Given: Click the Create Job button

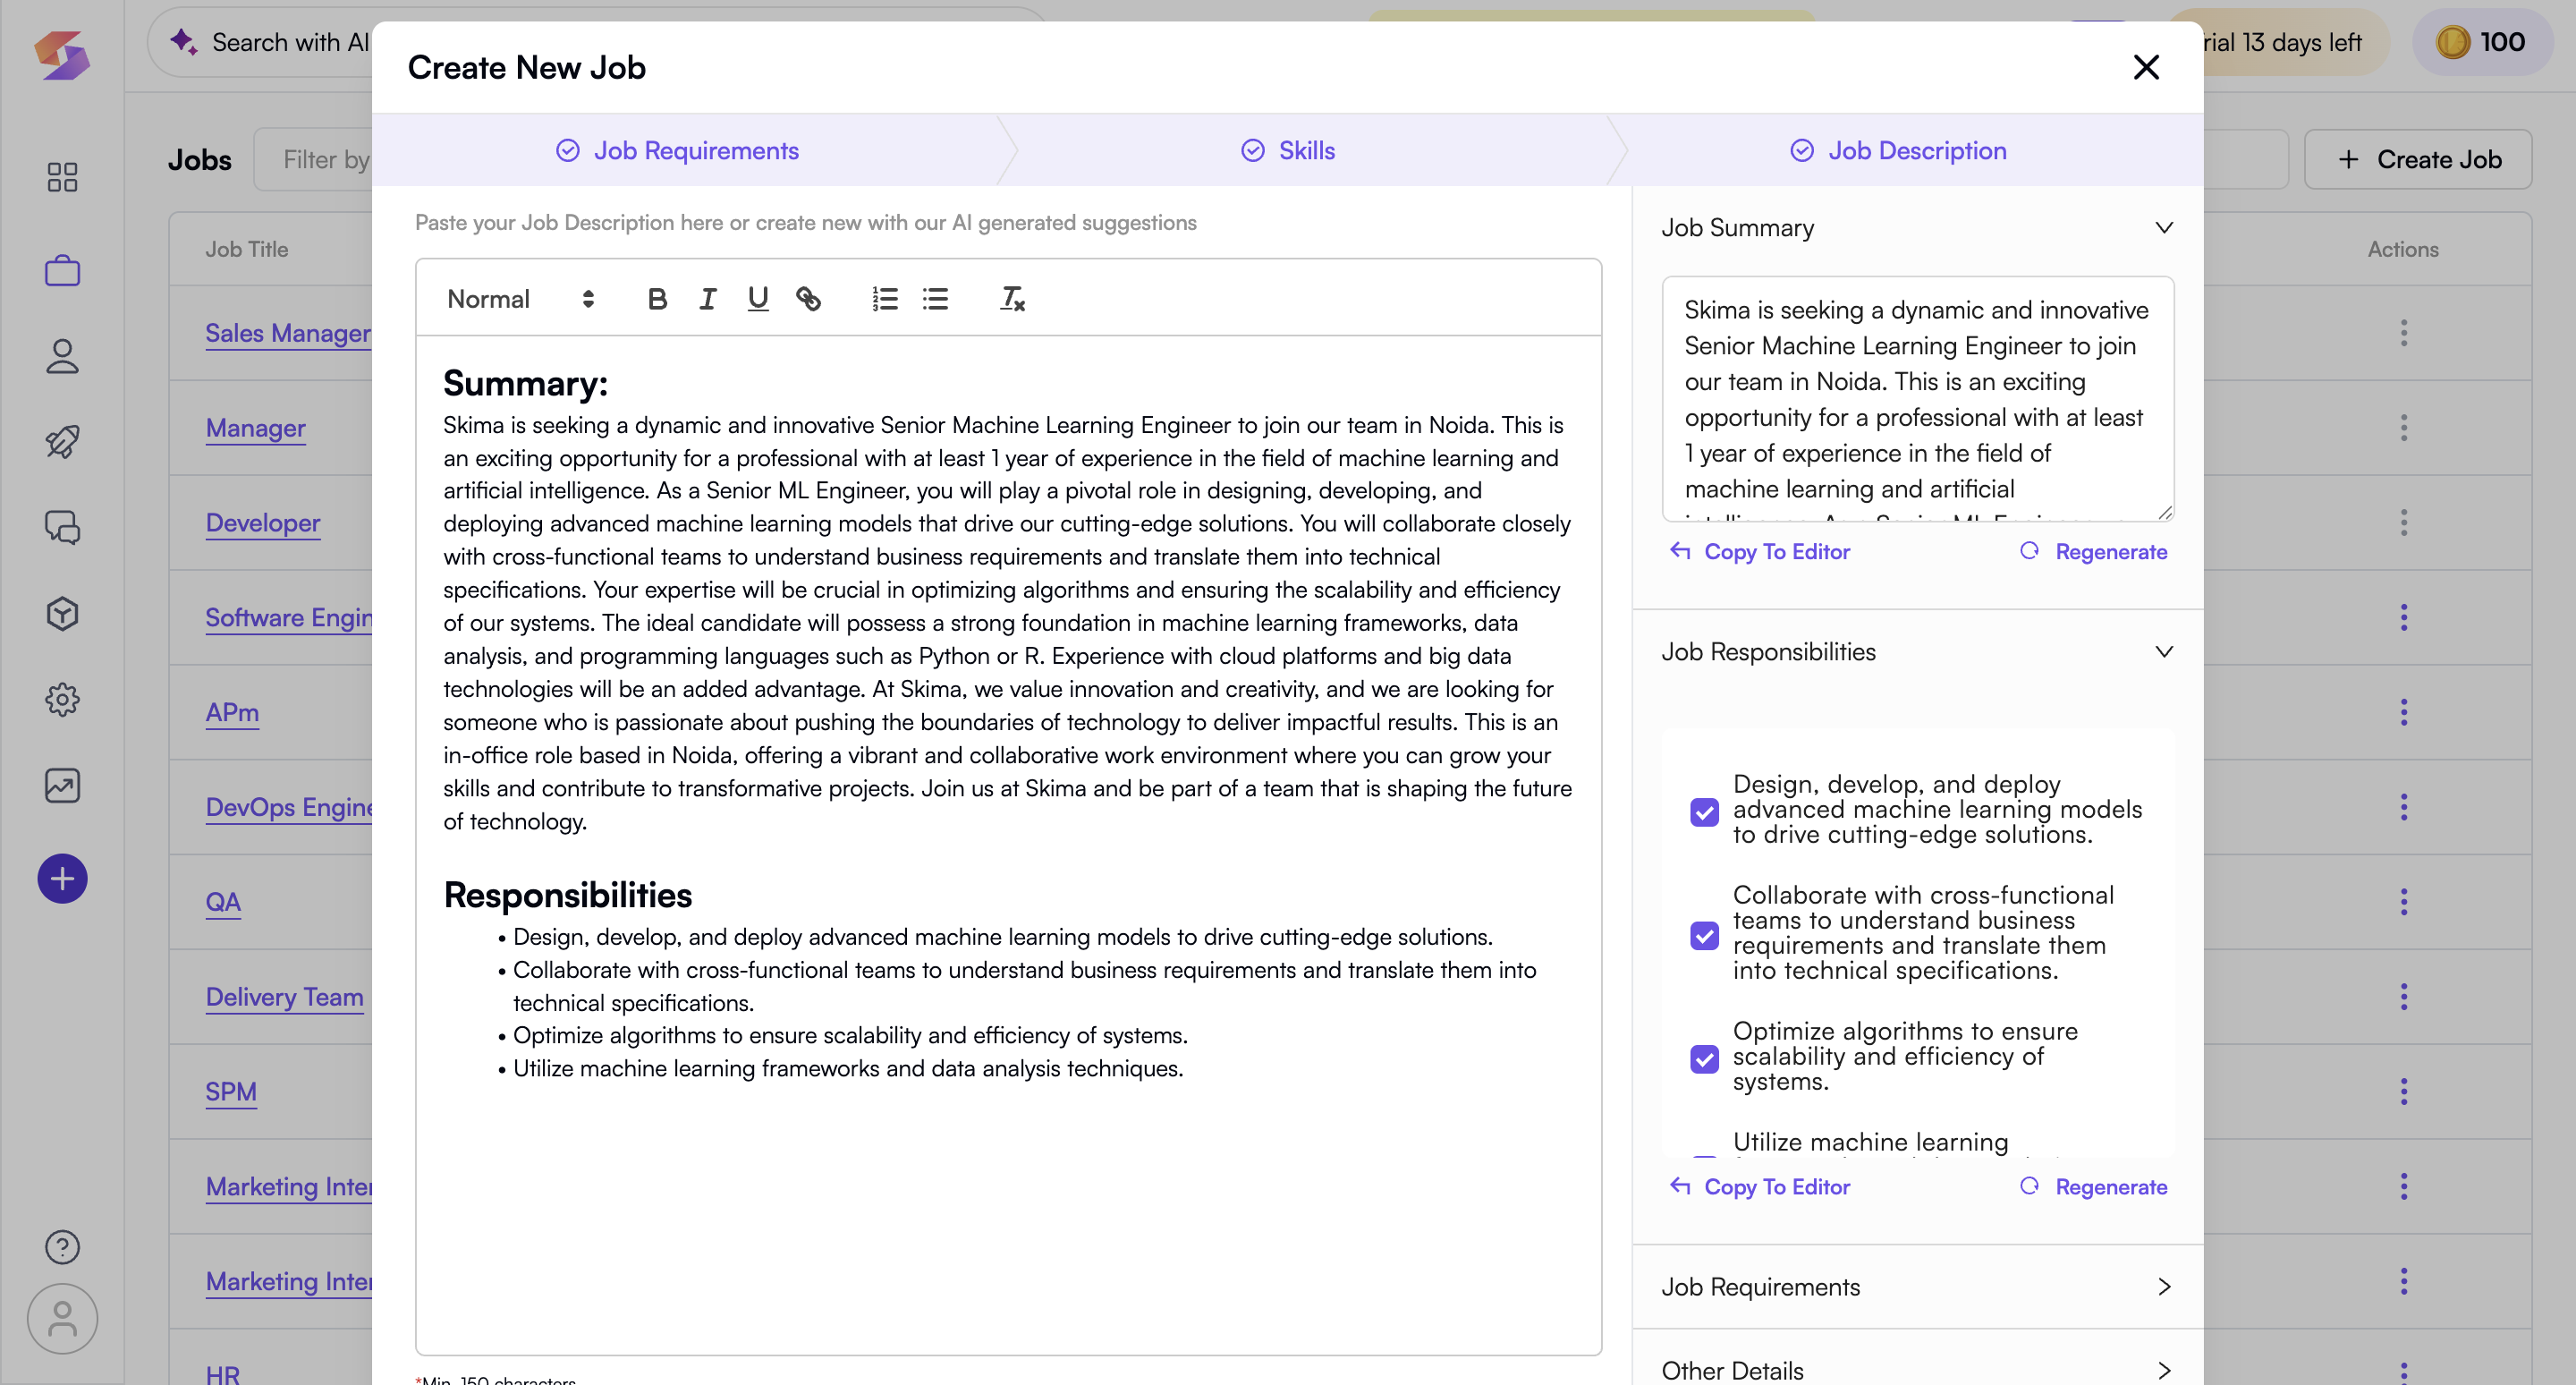Looking at the screenshot, I should point(2418,159).
